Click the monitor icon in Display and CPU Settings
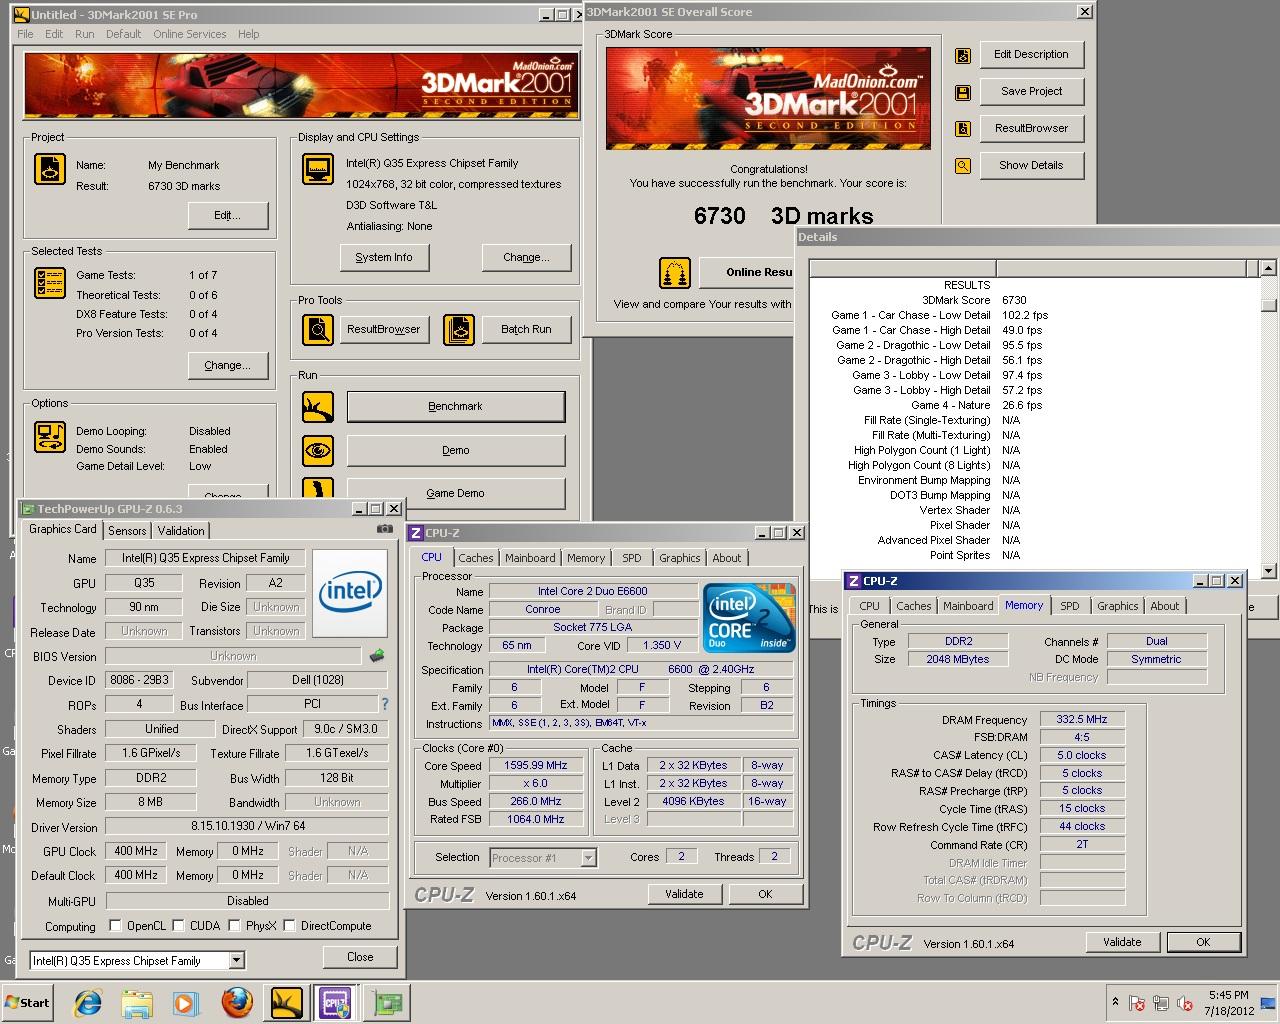Image resolution: width=1280 pixels, height=1024 pixels. tap(318, 168)
